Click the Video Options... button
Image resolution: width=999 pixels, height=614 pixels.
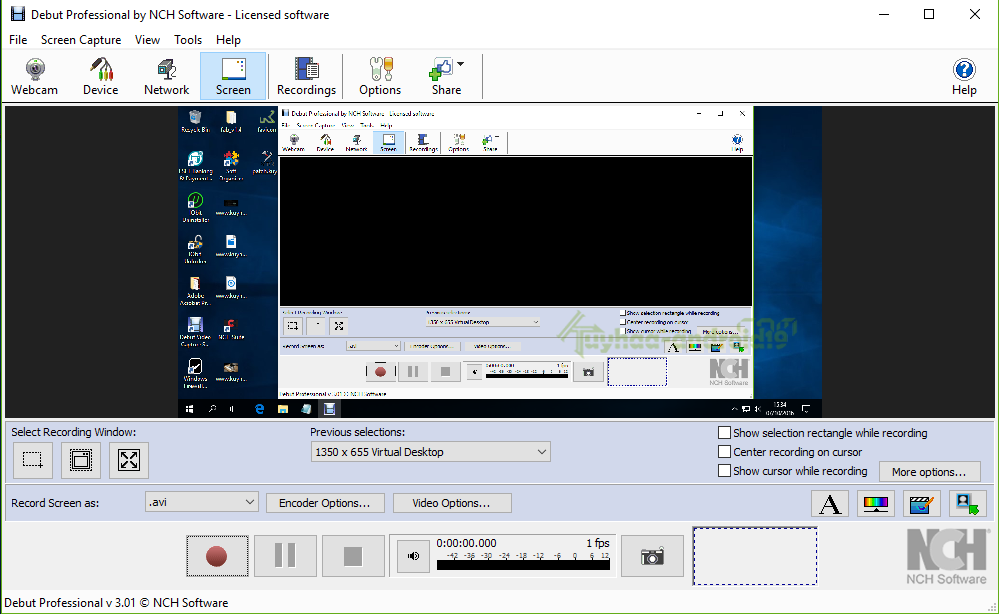(452, 503)
